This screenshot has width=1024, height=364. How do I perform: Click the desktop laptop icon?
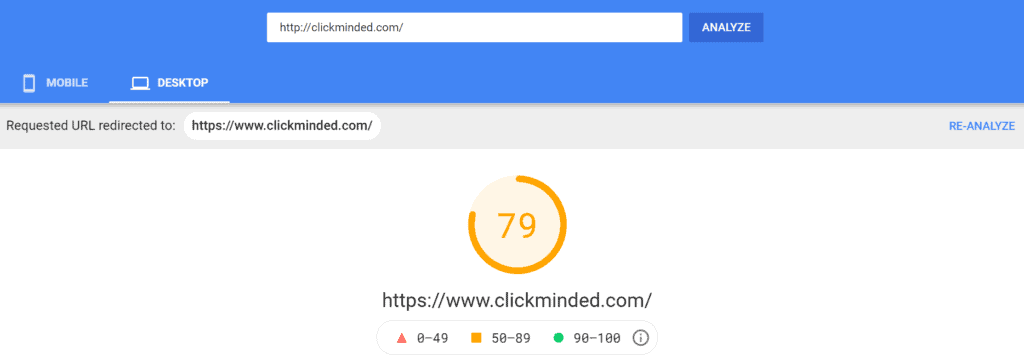click(x=140, y=83)
